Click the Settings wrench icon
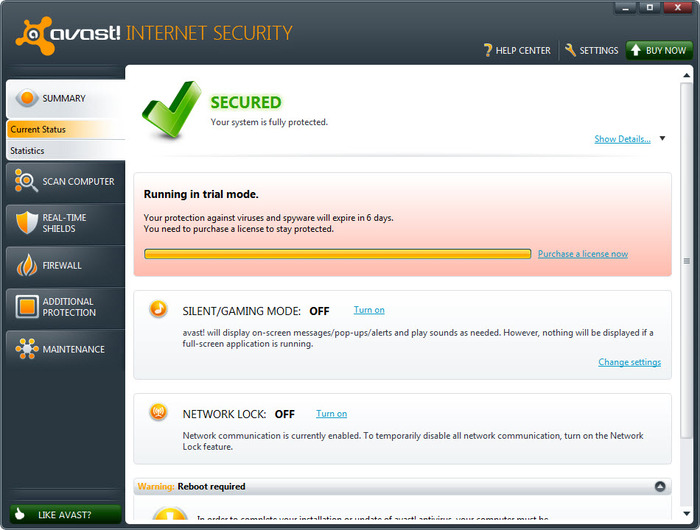This screenshot has height=530, width=700. coord(570,50)
